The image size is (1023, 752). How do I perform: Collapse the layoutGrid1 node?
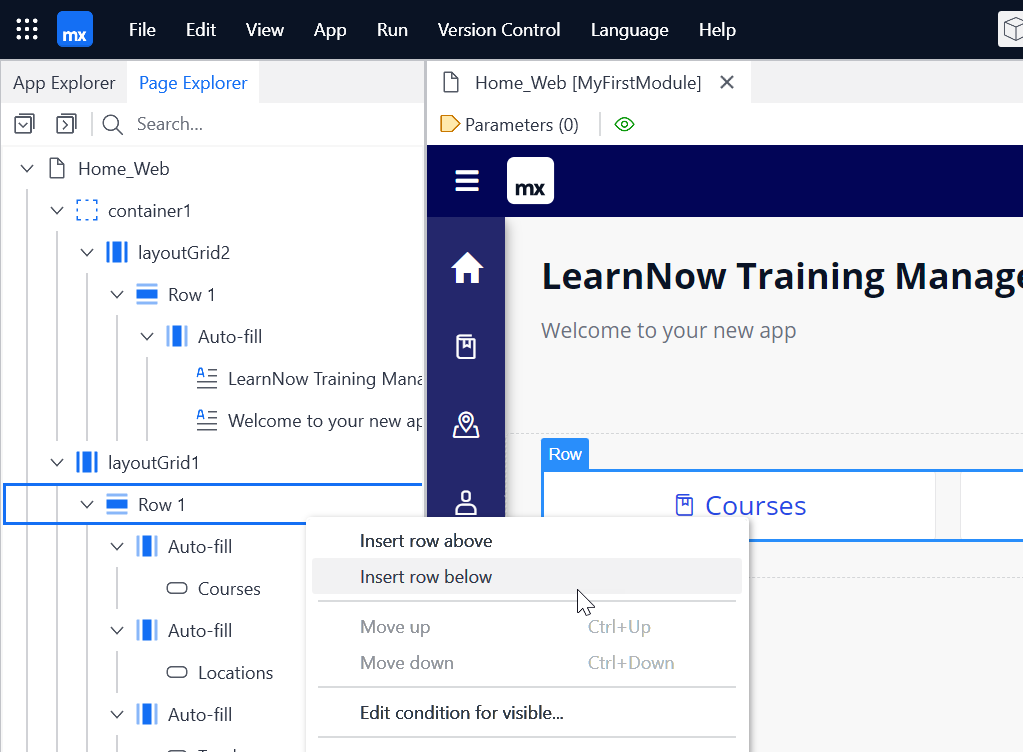[x=57, y=462]
